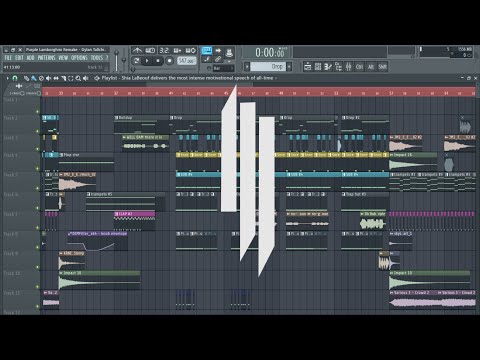Switch pattern/song mode button

point(136,61)
